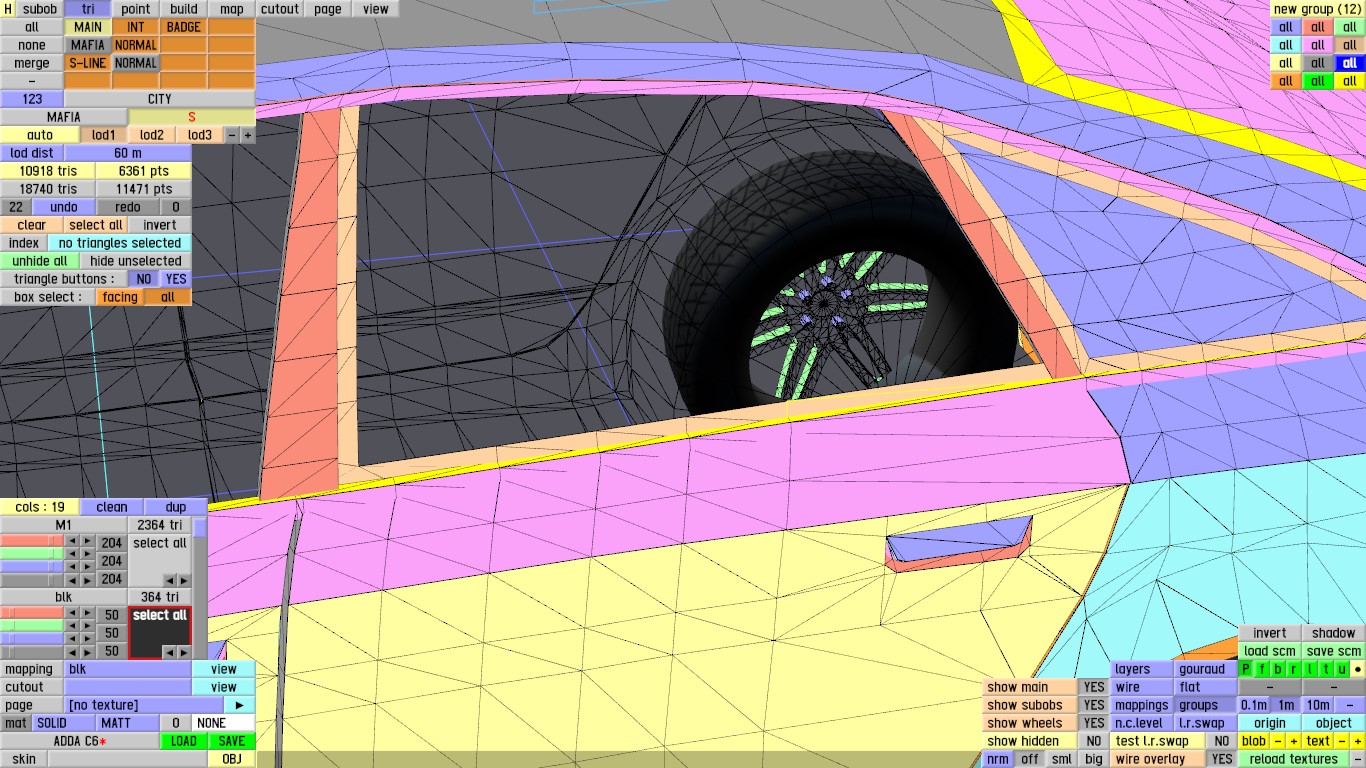This screenshot has width=1366, height=768.
Task: Click new group (12)
Action: 1318,9
